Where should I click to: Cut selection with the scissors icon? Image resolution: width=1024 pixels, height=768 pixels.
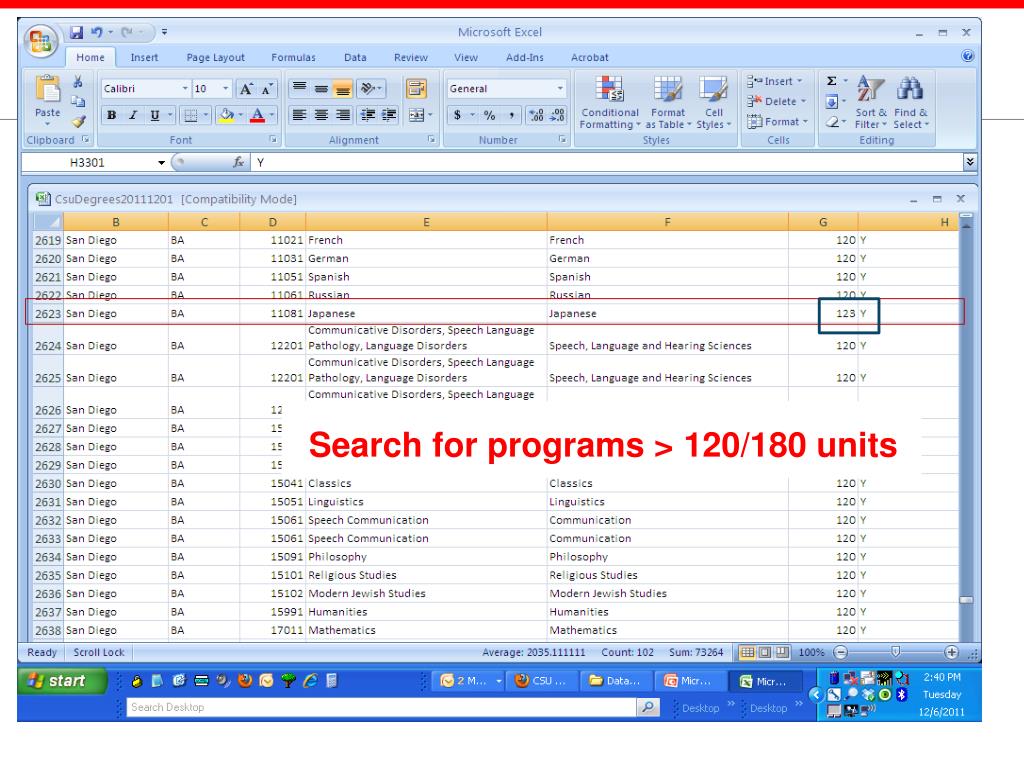point(78,82)
